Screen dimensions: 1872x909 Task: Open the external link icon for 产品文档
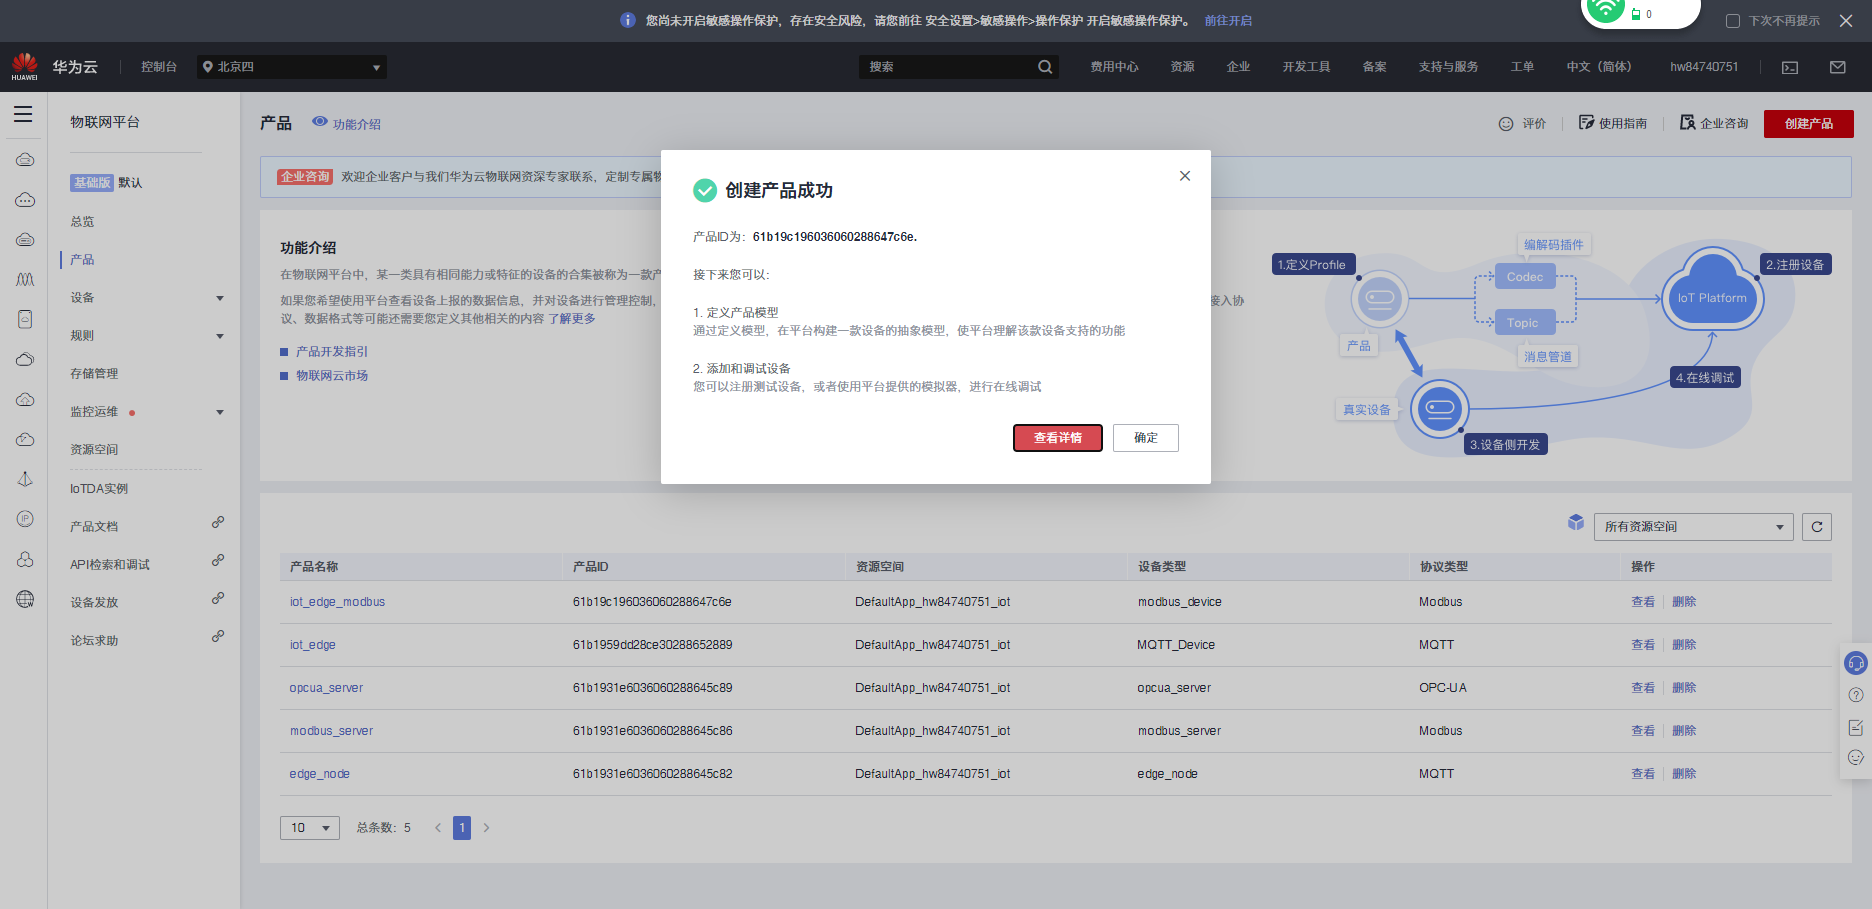pyautogui.click(x=218, y=522)
